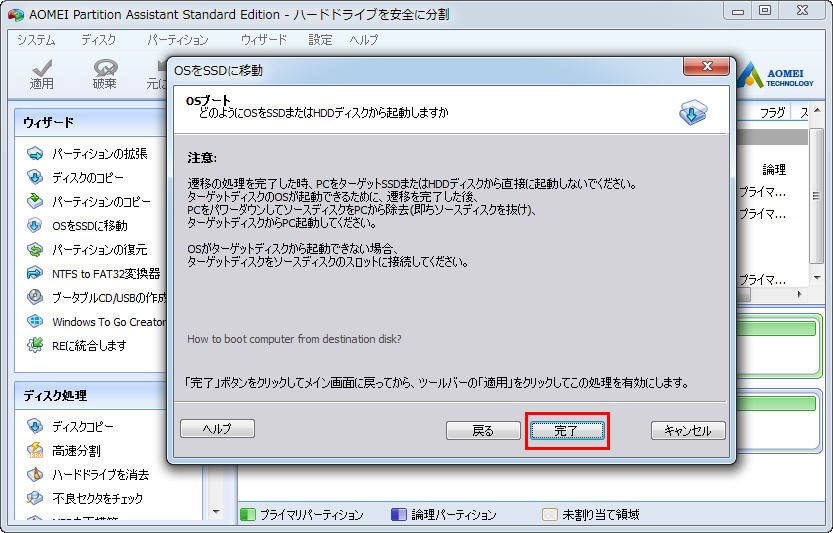
Task: Open the ヘルプ menu in menu bar
Action: point(364,40)
